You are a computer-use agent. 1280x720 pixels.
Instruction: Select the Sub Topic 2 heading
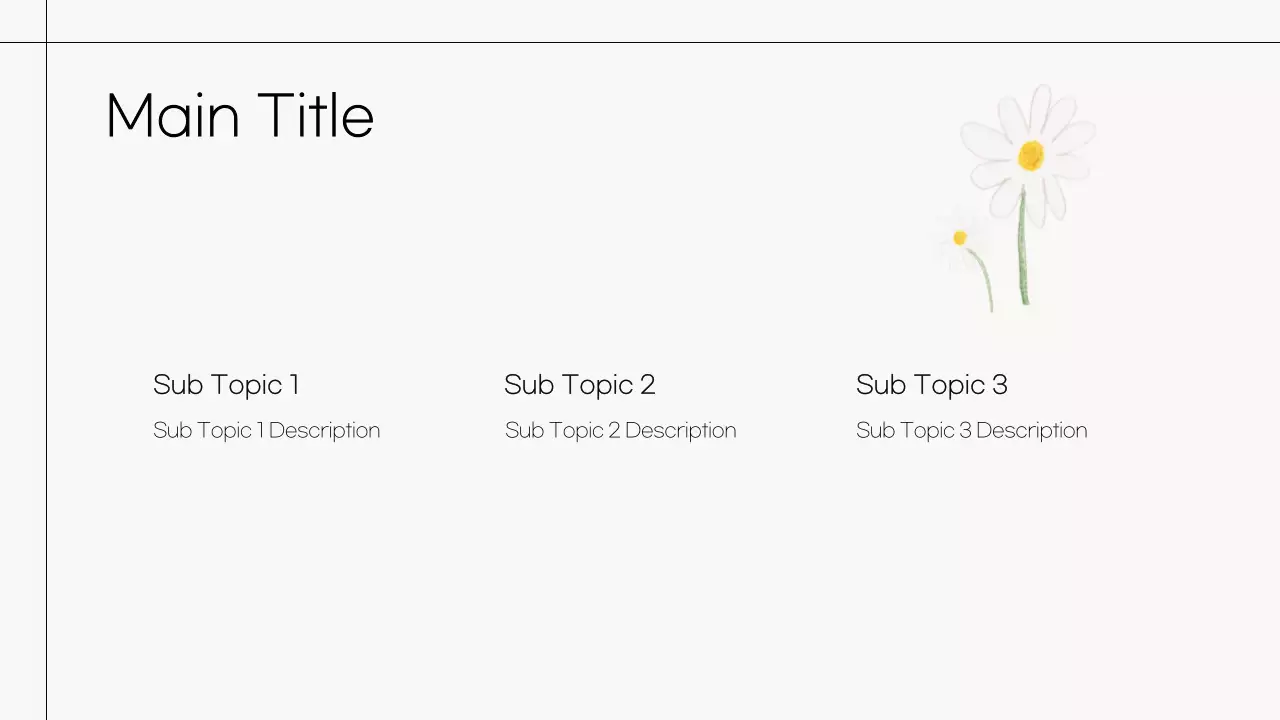tap(579, 385)
